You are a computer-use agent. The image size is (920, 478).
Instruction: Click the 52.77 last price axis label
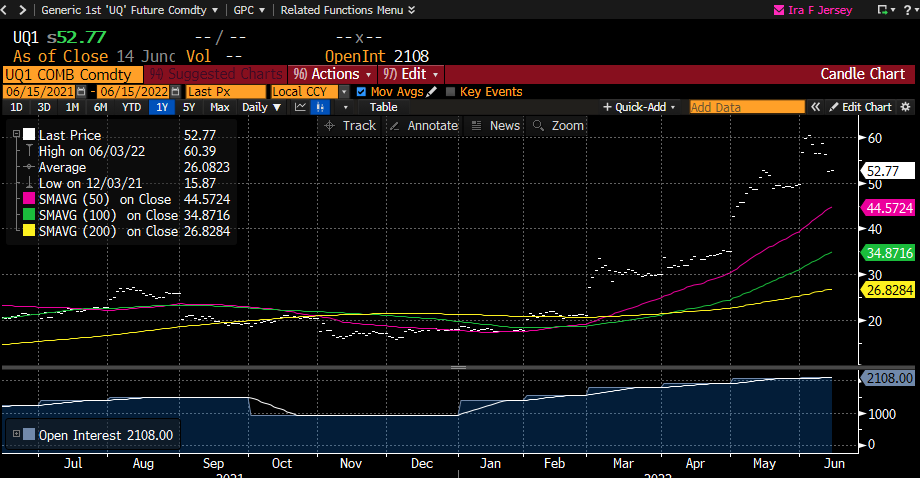(x=886, y=171)
